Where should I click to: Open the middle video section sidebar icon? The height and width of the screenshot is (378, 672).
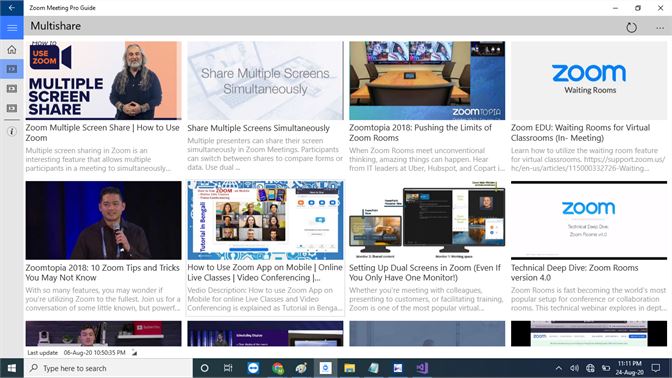coord(12,89)
